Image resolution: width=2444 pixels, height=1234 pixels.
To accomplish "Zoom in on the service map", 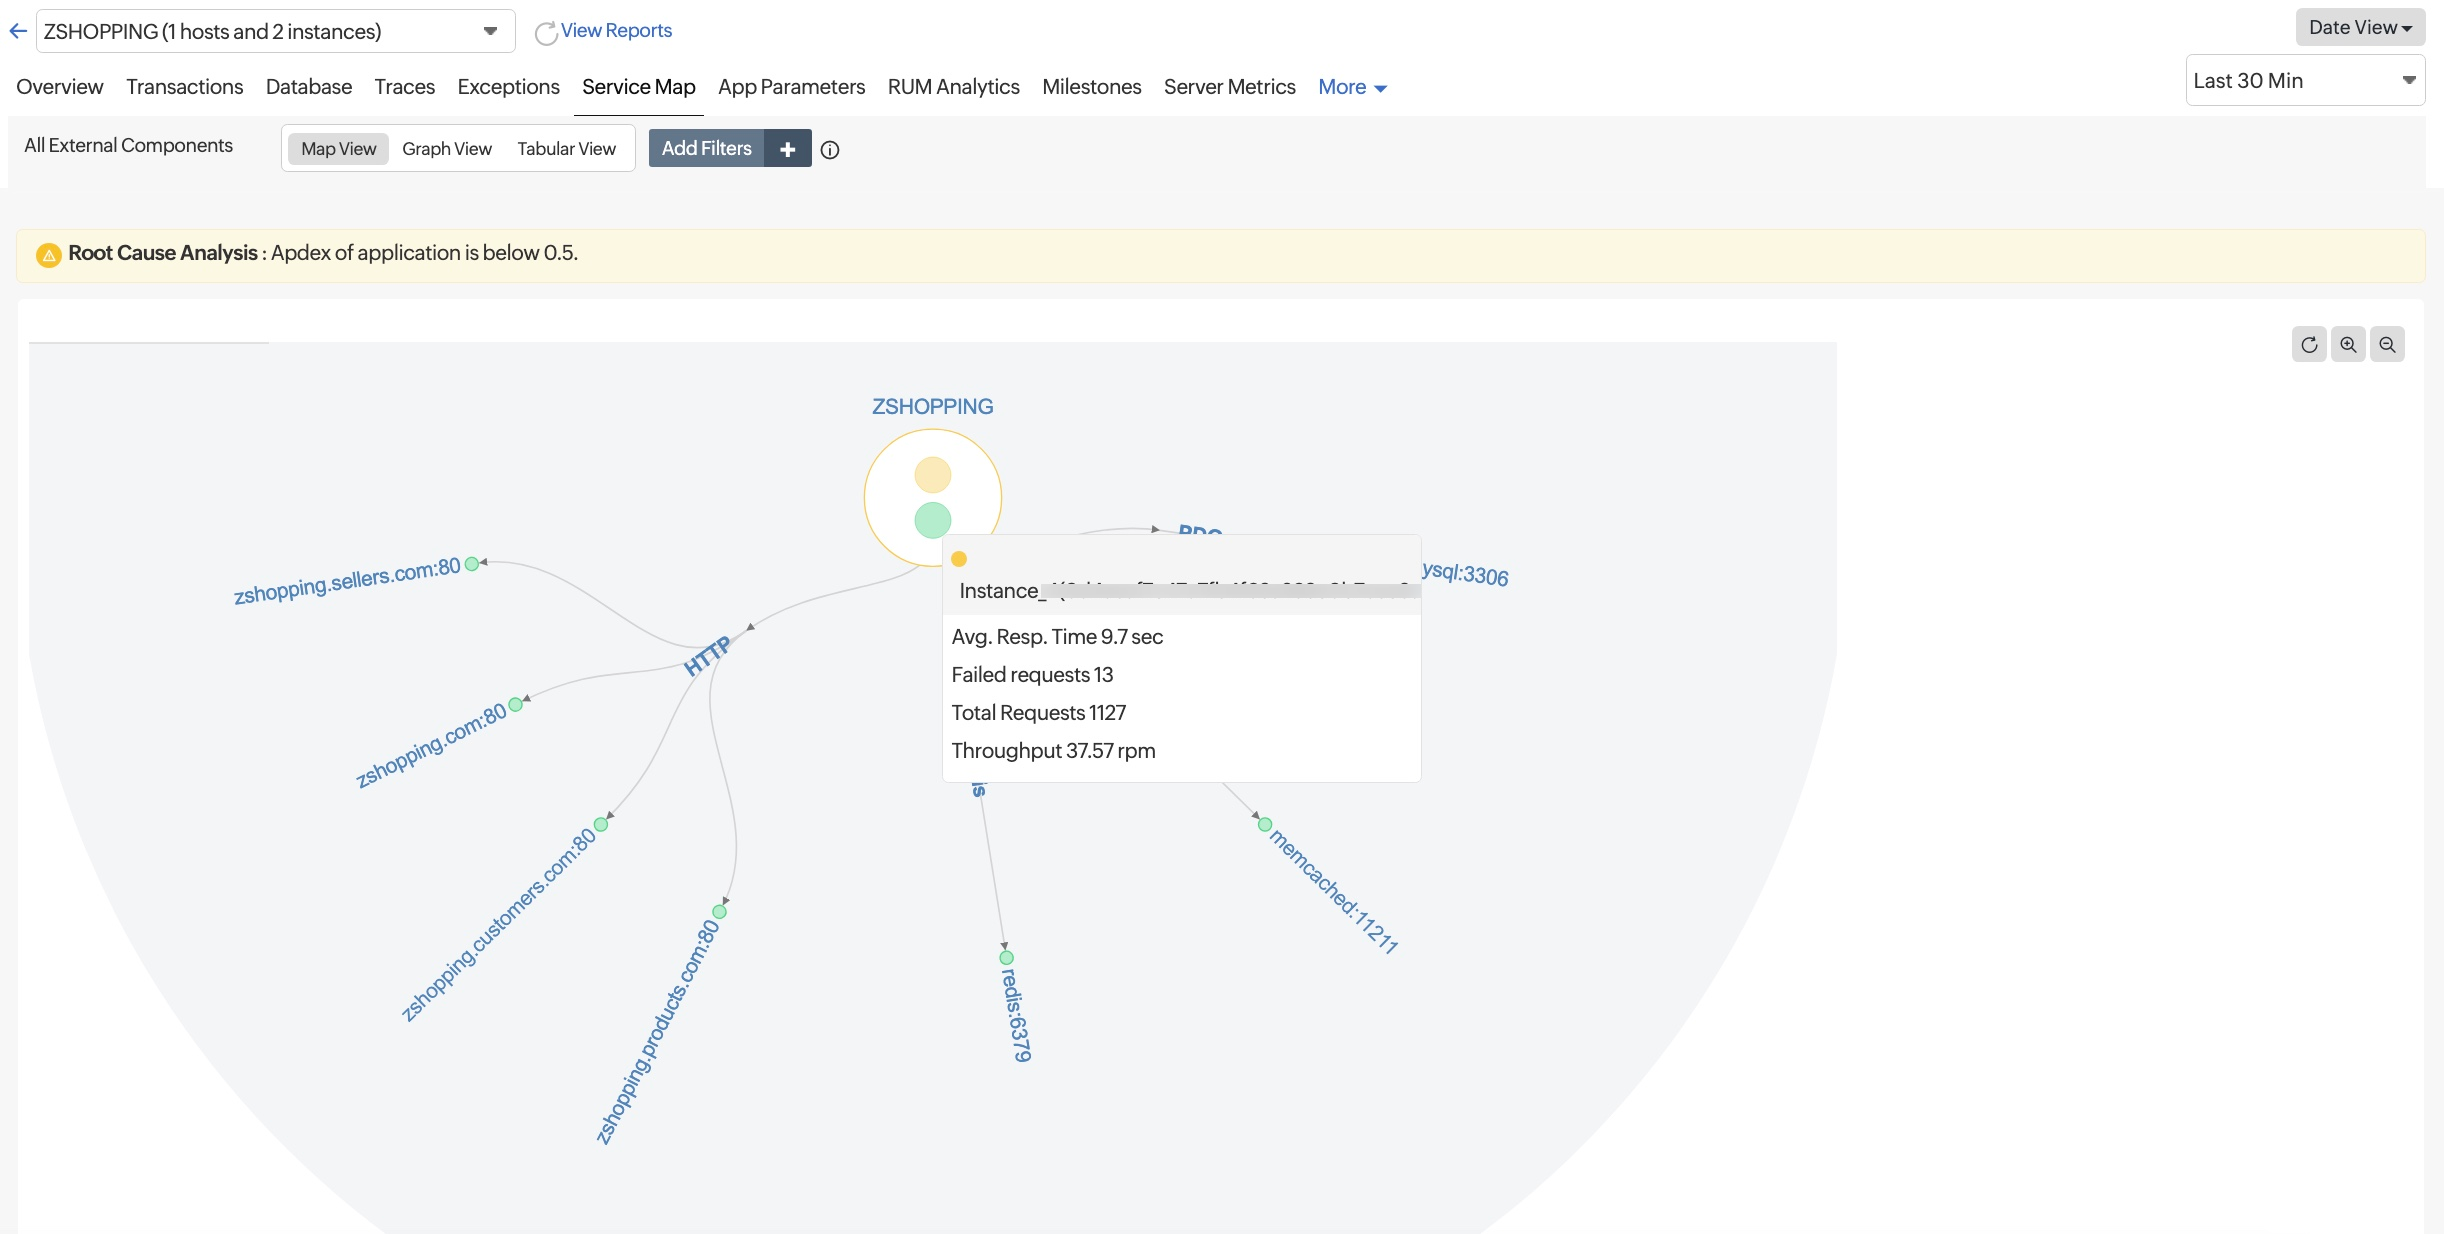I will [x=2348, y=345].
